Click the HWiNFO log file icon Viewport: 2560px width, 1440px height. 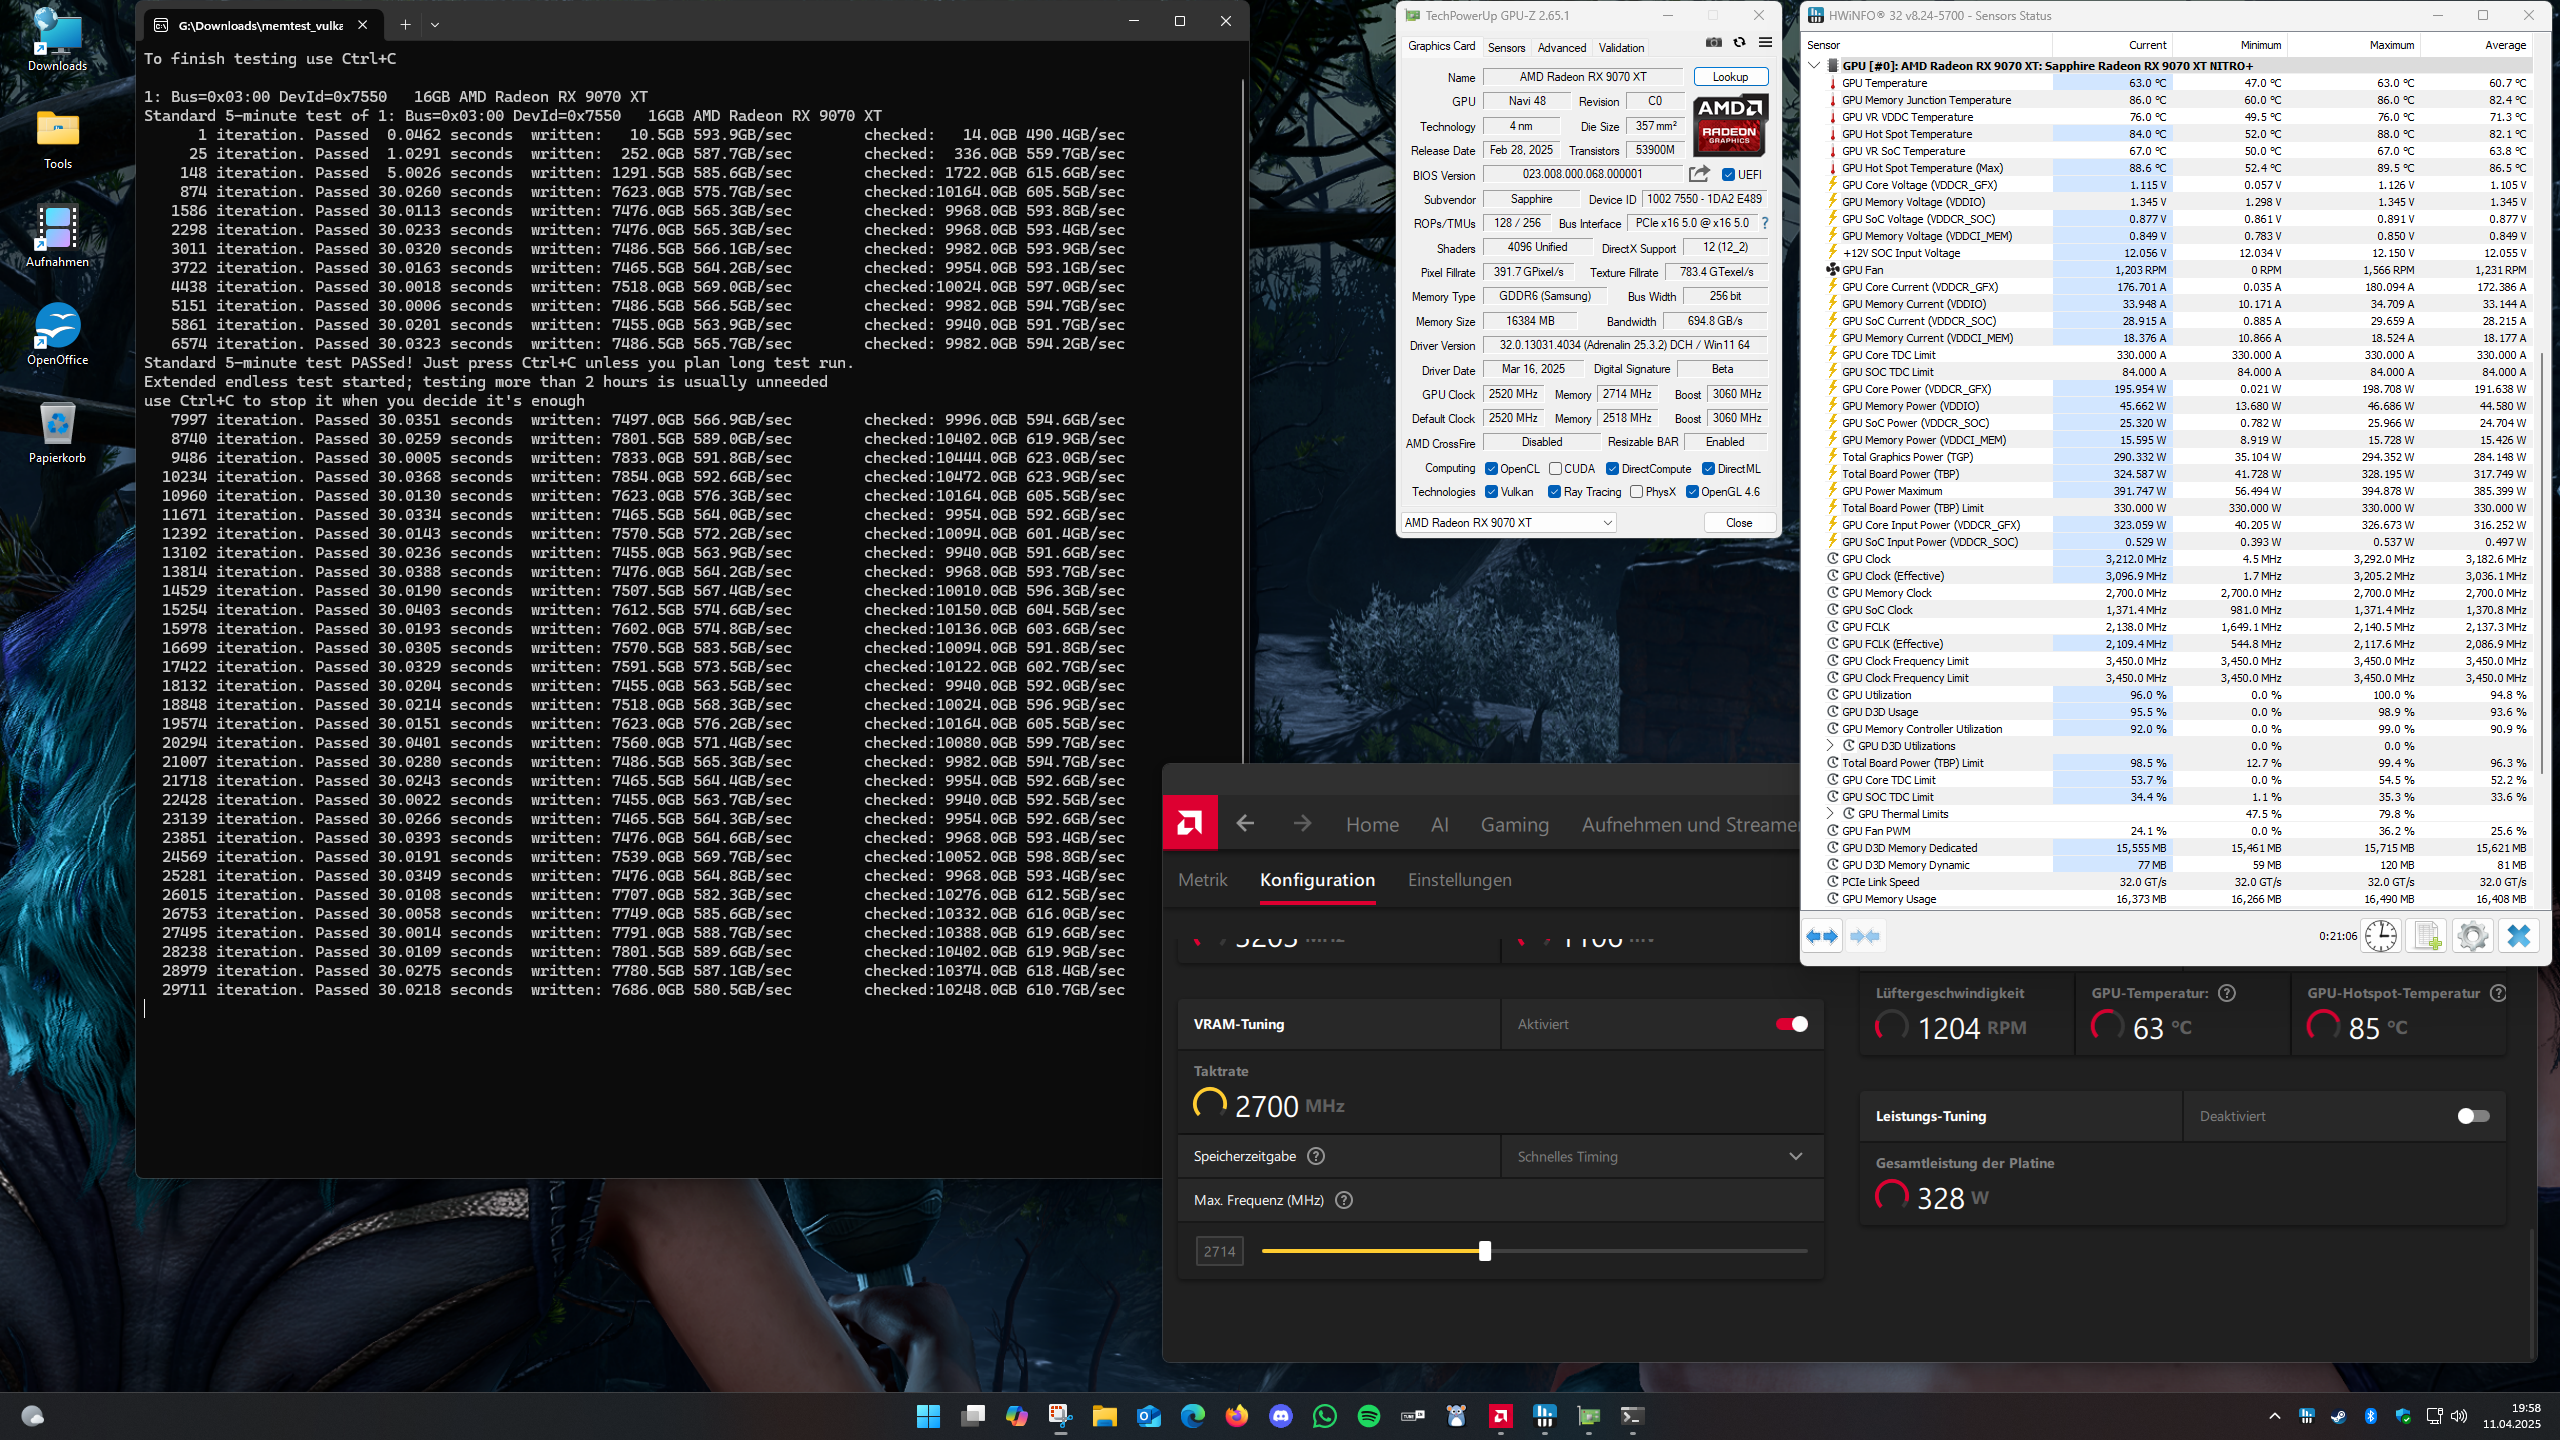(2426, 936)
